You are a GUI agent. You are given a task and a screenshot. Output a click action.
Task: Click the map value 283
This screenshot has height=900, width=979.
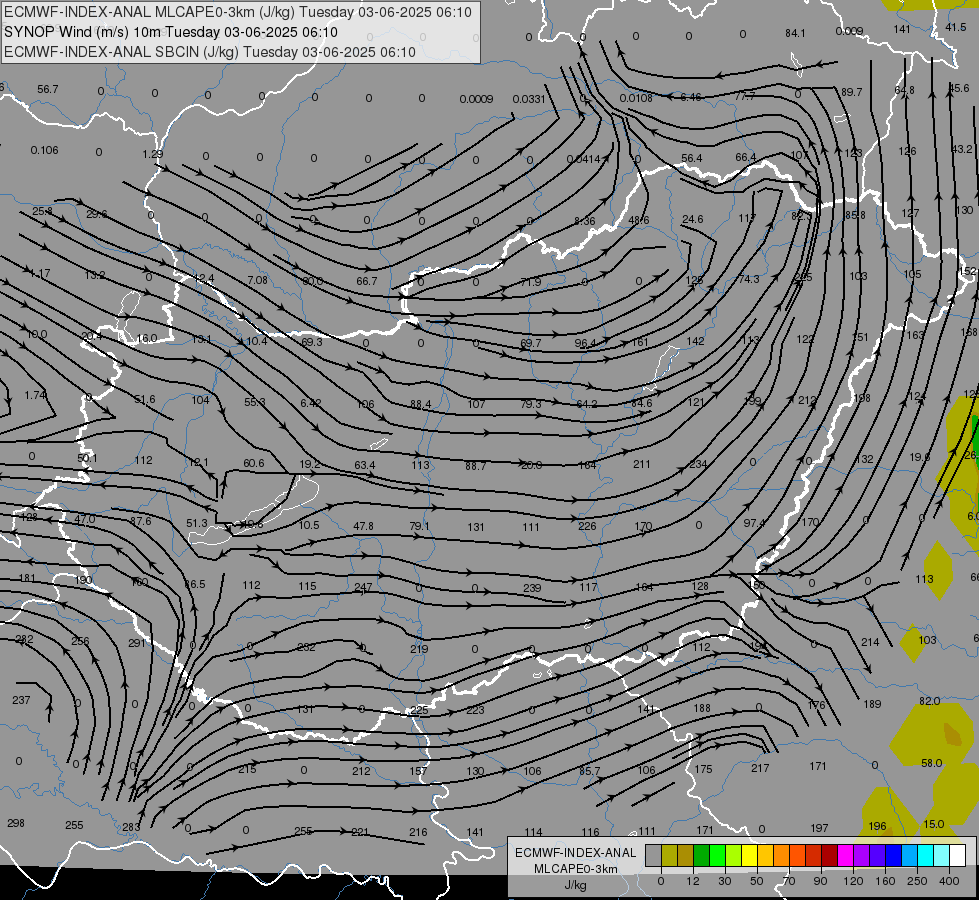pyautogui.click(x=130, y=827)
